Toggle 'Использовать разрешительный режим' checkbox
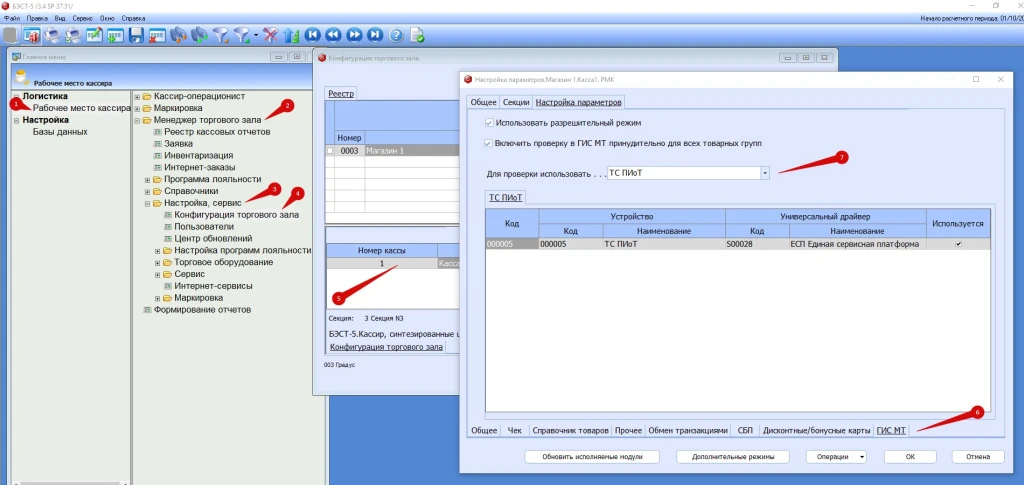1024x485 pixels. click(x=488, y=122)
